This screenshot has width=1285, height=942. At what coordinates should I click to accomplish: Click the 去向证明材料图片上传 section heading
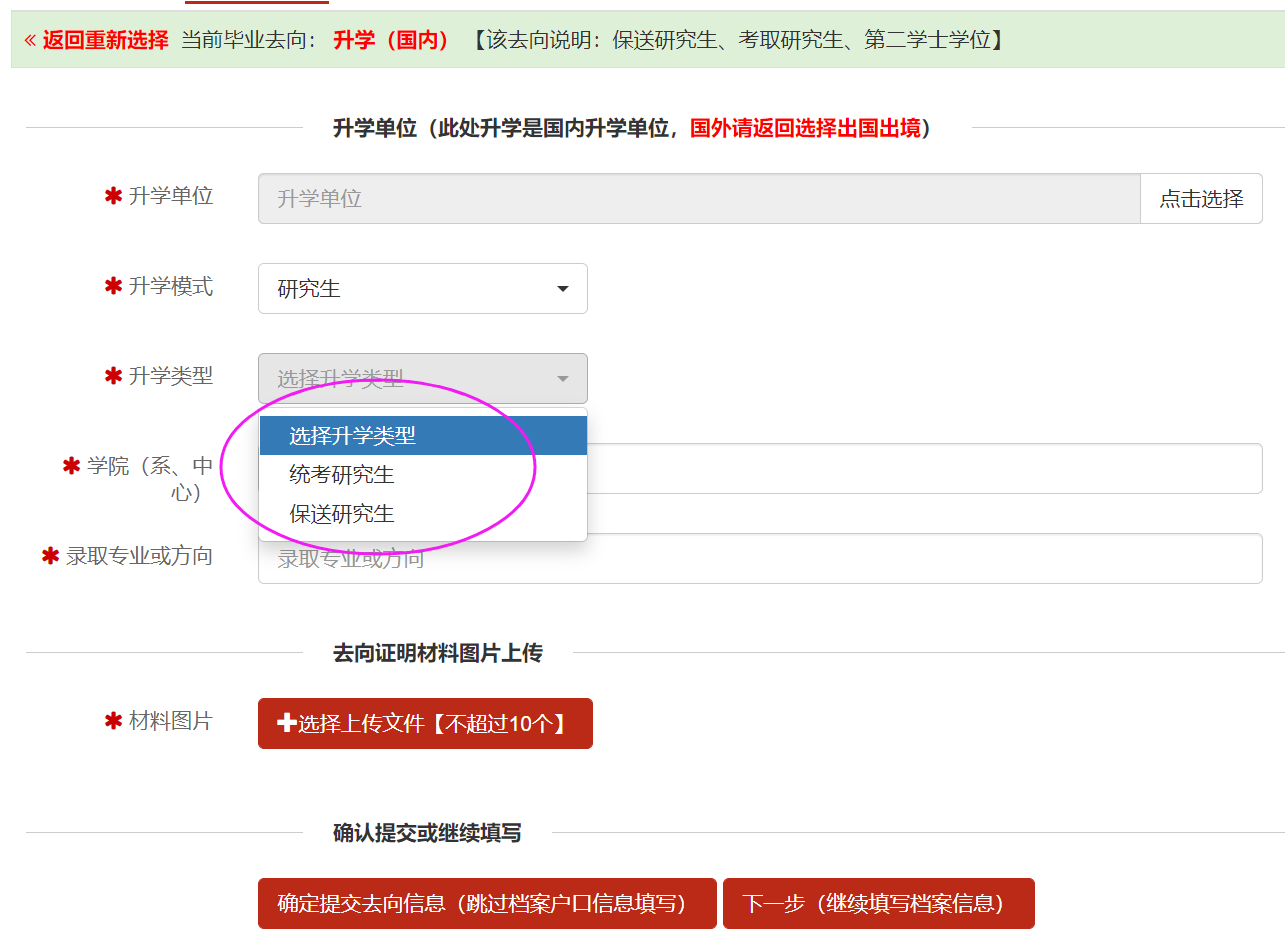tap(438, 653)
